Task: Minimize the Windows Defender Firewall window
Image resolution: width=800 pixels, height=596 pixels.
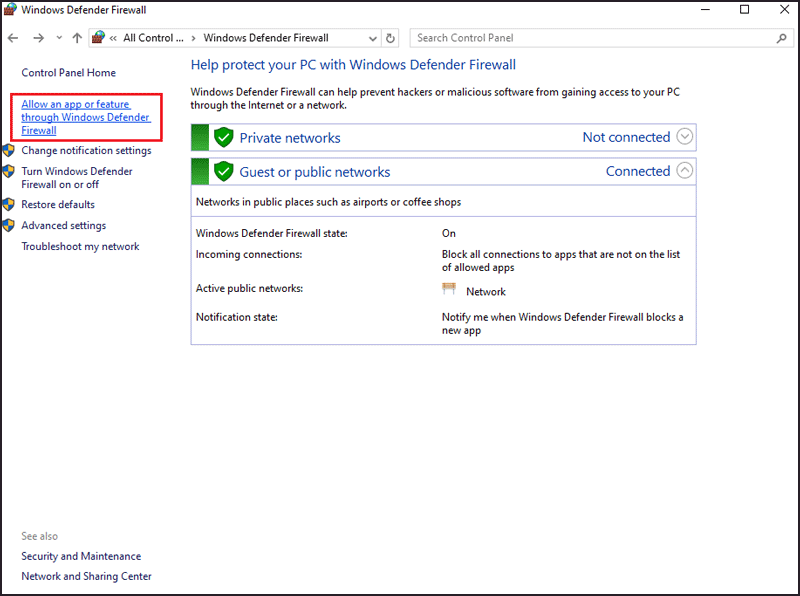Action: [705, 10]
